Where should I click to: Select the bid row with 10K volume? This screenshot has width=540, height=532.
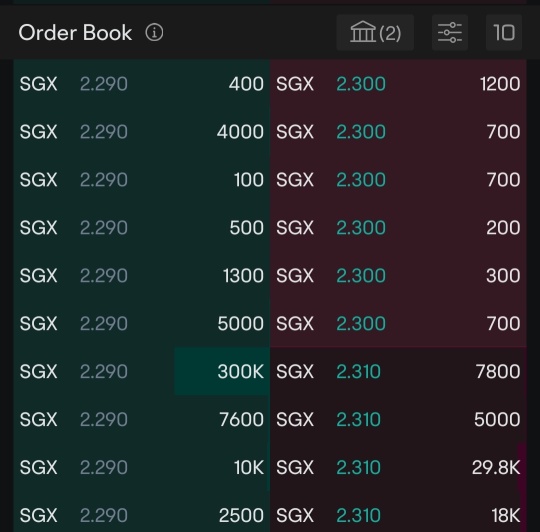point(142,467)
